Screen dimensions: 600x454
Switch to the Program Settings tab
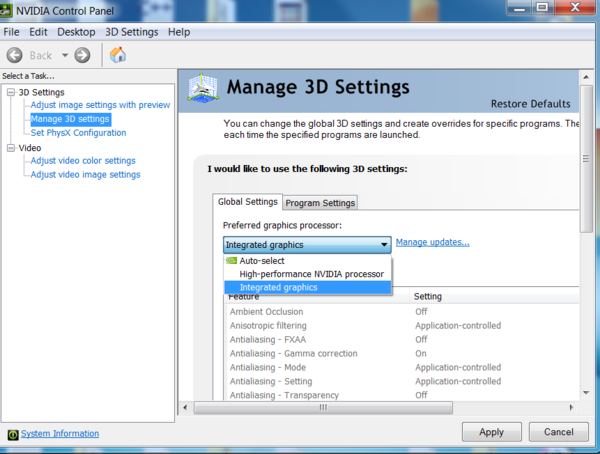(x=320, y=203)
